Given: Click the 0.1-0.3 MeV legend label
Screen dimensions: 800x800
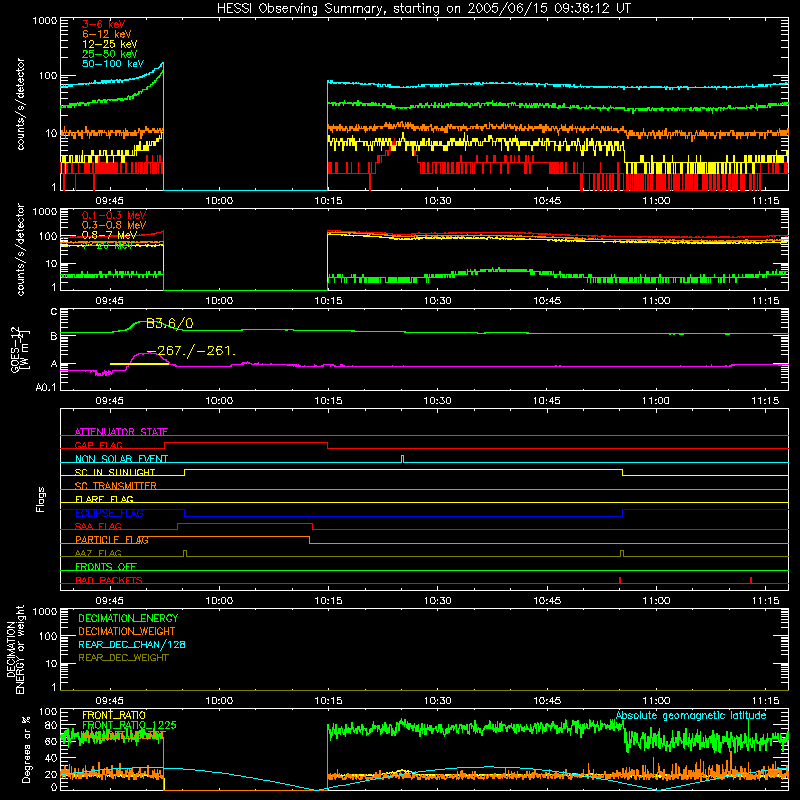Looking at the screenshot, I should pyautogui.click(x=114, y=215).
